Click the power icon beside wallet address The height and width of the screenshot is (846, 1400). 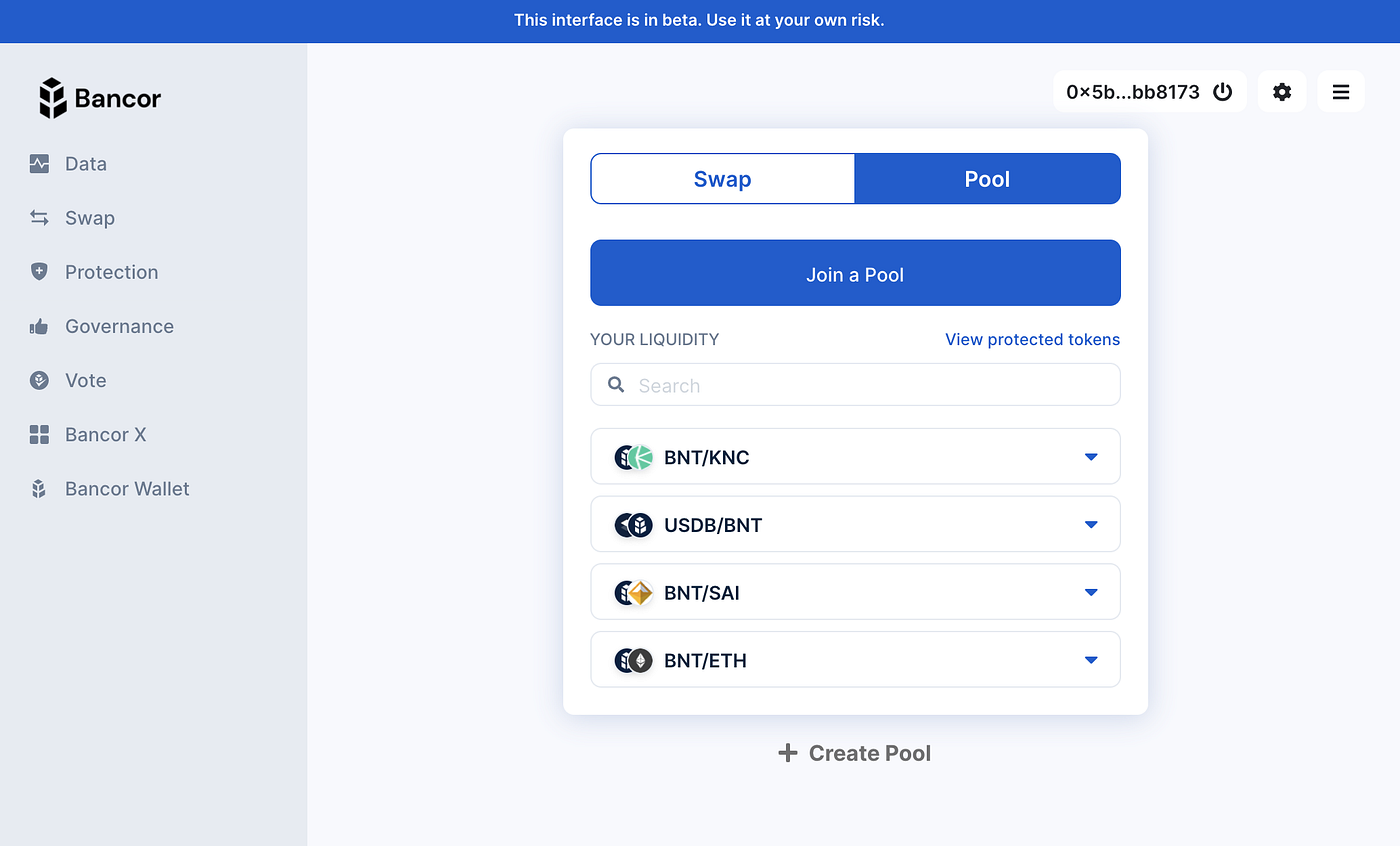[x=1222, y=92]
